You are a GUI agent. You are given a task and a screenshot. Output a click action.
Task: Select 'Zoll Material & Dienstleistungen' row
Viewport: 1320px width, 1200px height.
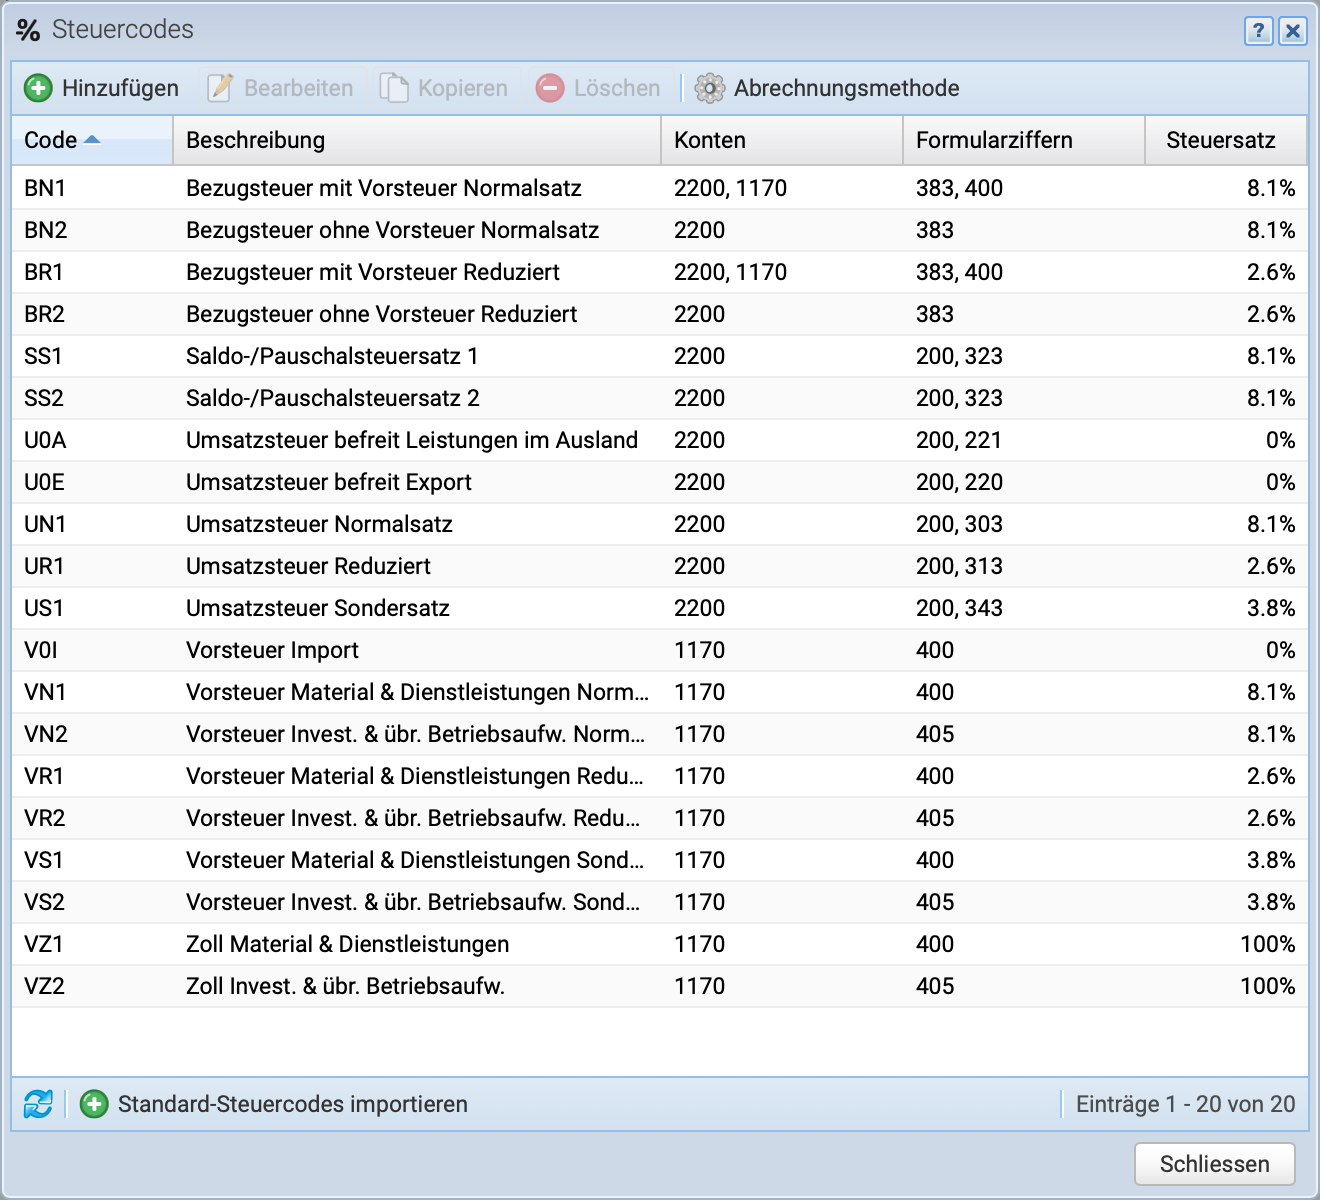(x=660, y=944)
